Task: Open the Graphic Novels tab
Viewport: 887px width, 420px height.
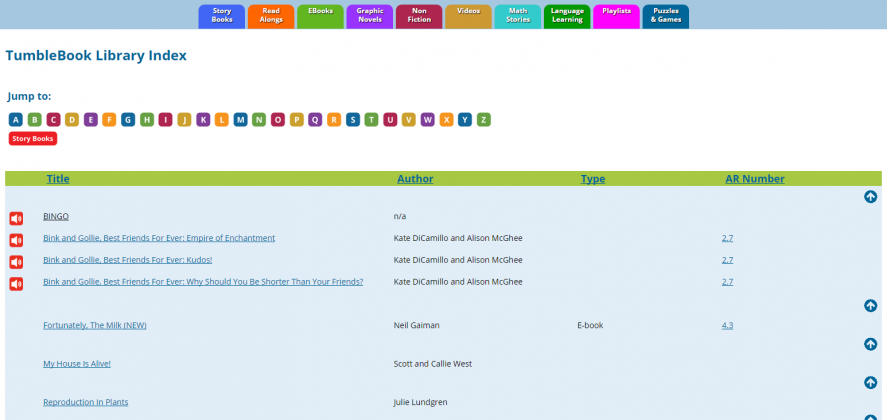Action: coord(369,15)
